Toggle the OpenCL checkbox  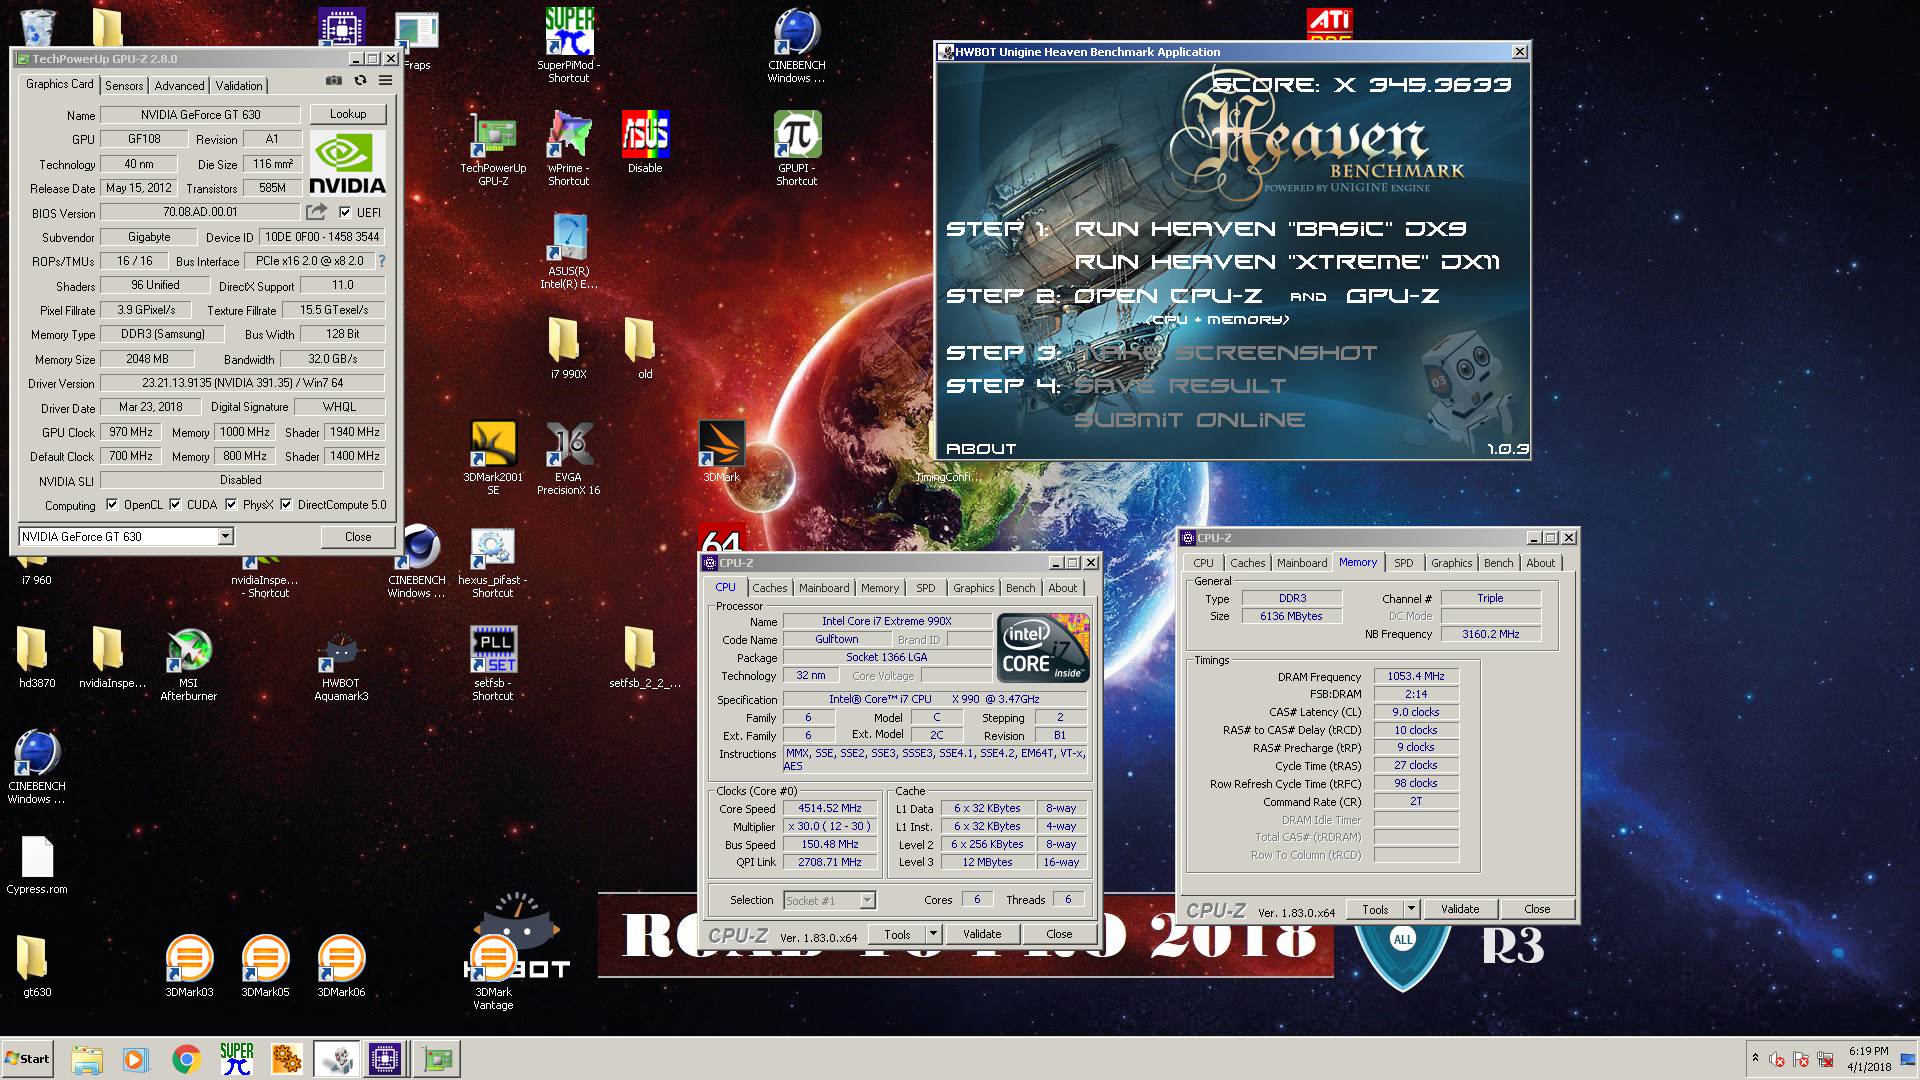click(x=112, y=505)
